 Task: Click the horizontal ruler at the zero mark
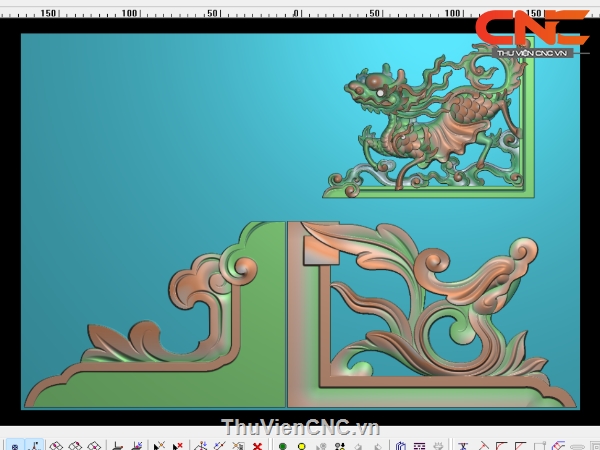click(x=297, y=14)
